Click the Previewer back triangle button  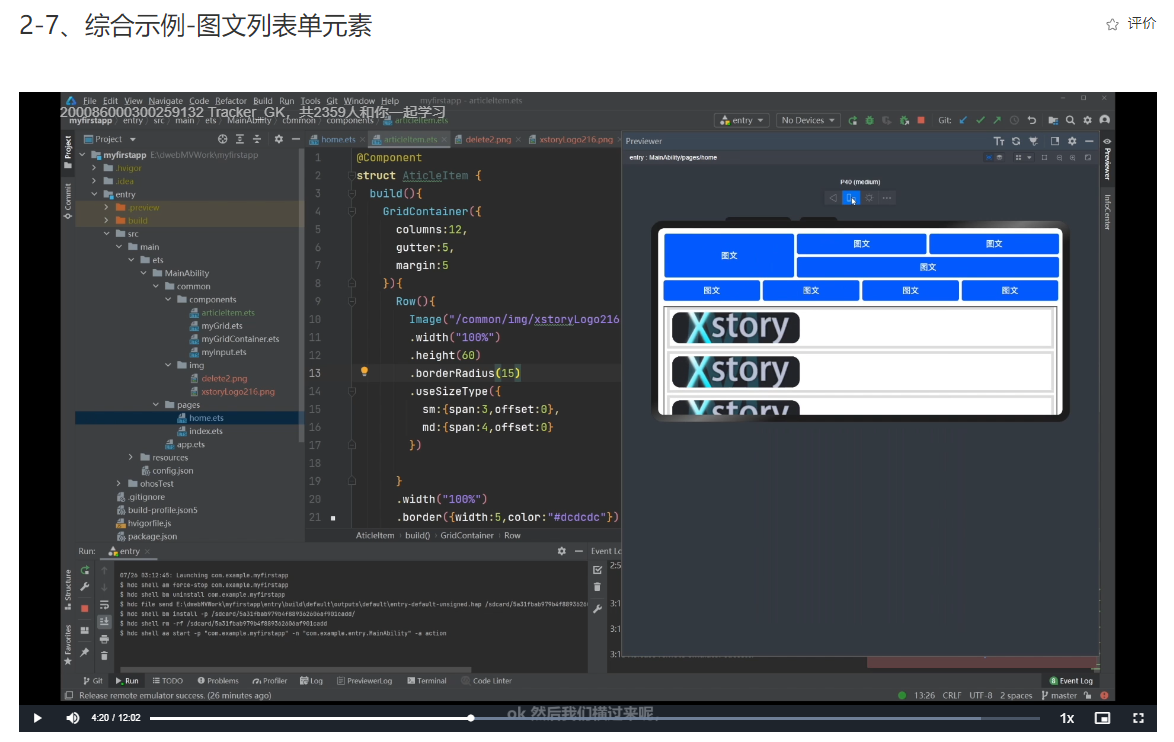[x=833, y=198]
